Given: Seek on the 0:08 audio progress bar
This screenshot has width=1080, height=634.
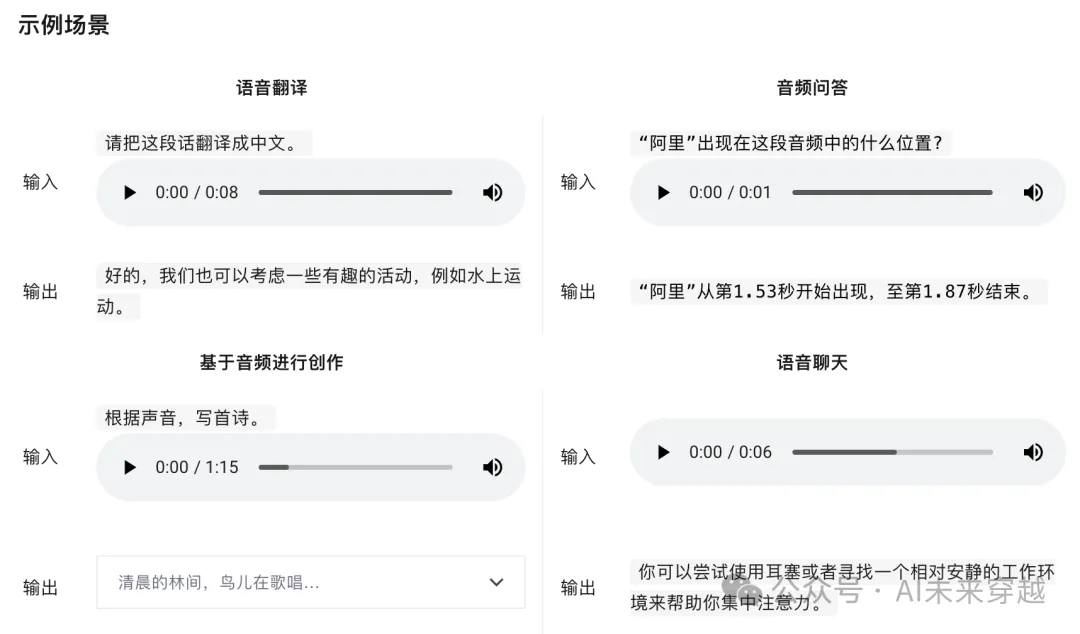Looking at the screenshot, I should (x=355, y=193).
